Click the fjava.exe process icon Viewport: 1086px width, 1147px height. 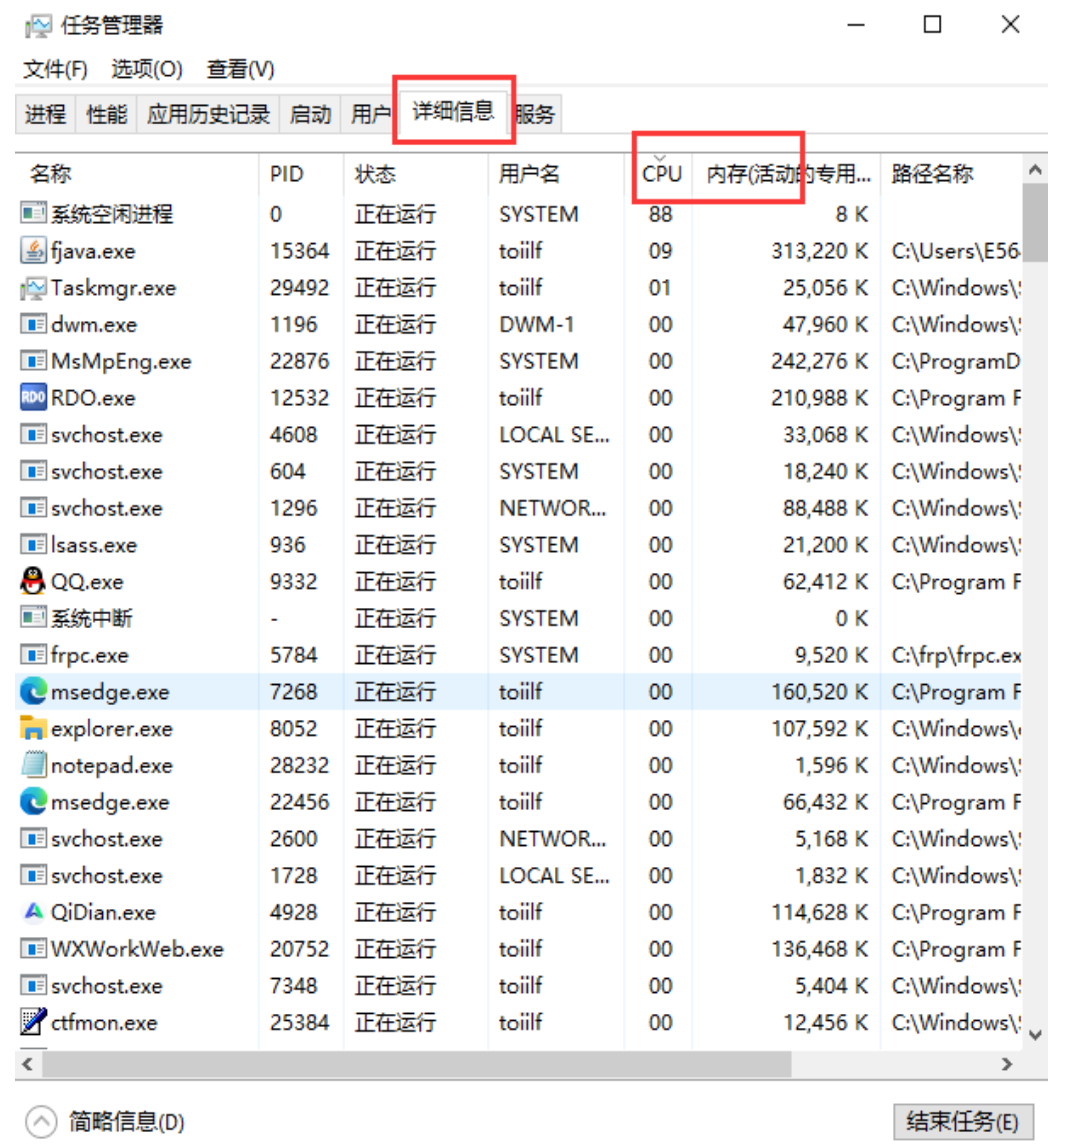34,251
